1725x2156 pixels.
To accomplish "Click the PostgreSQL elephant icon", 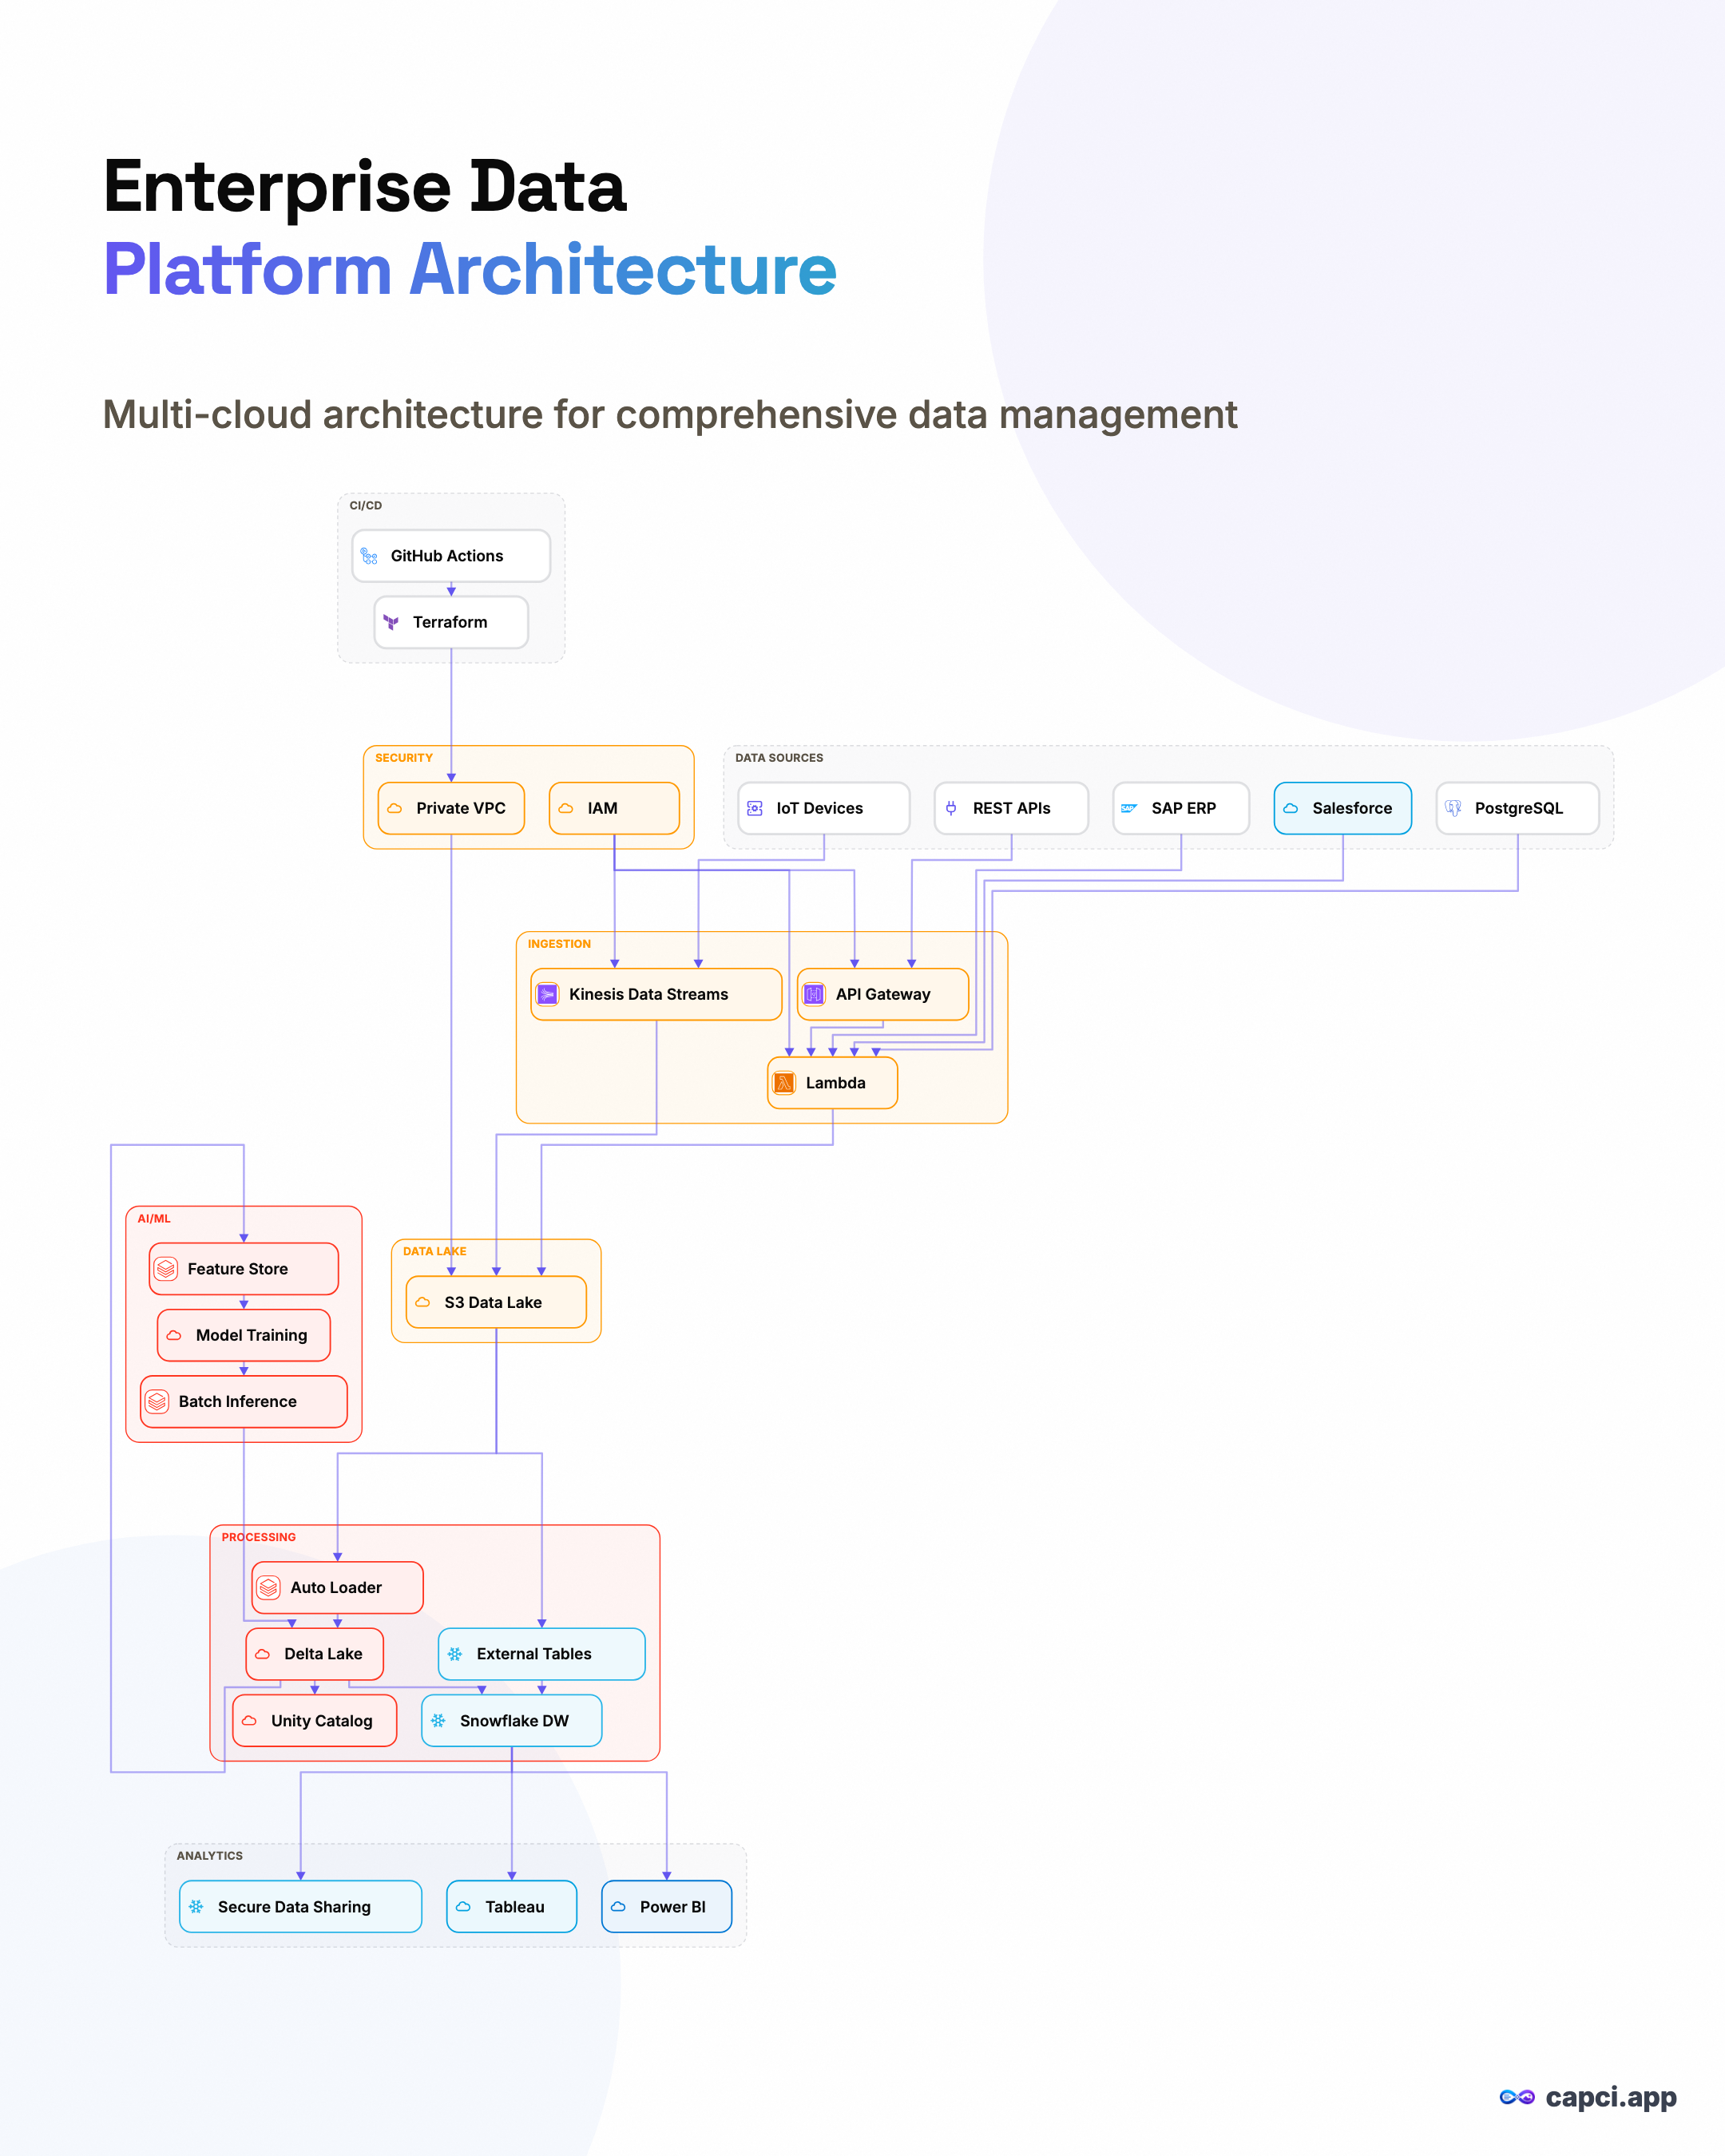I will pos(1453,808).
